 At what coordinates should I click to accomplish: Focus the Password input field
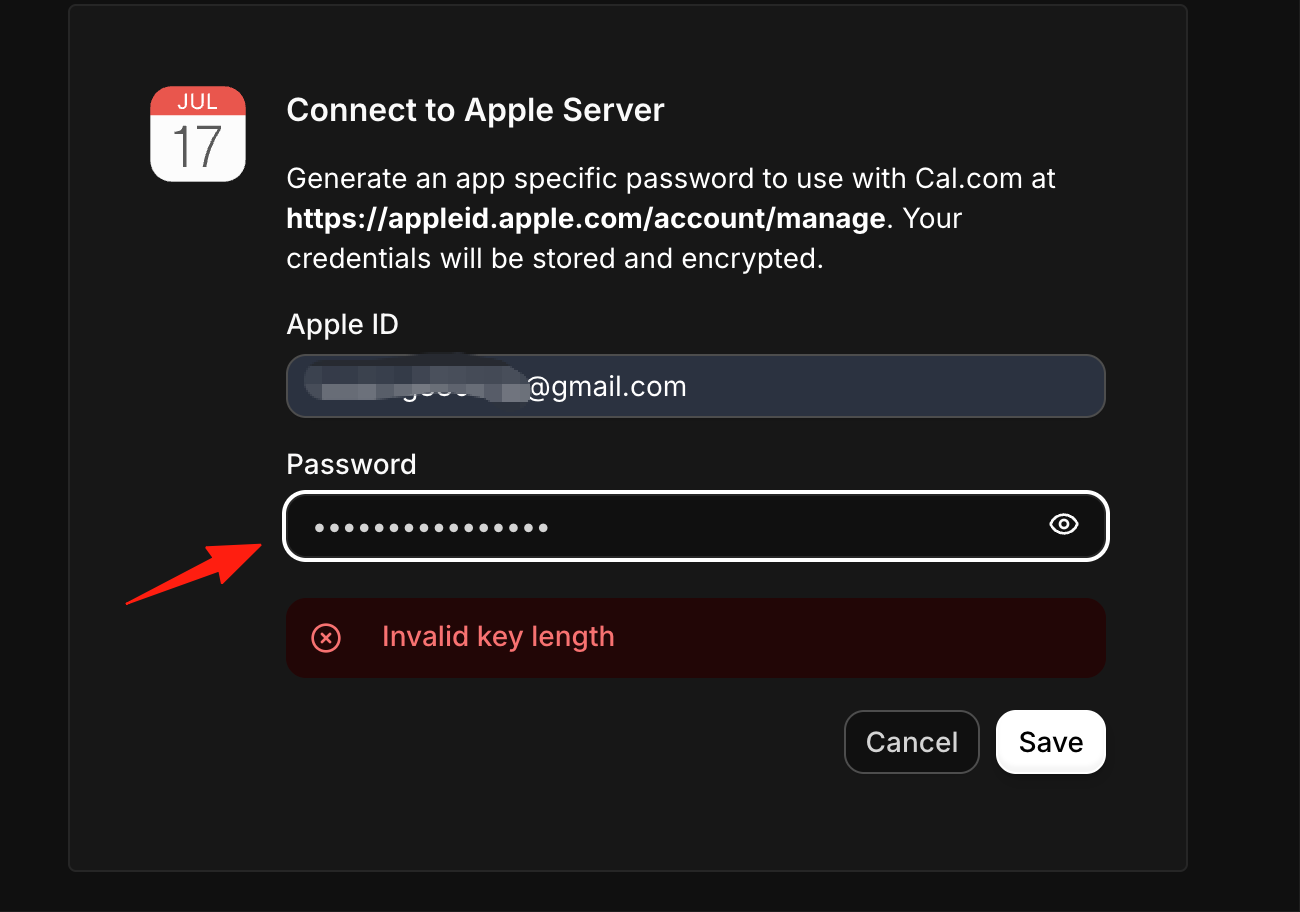coord(696,526)
